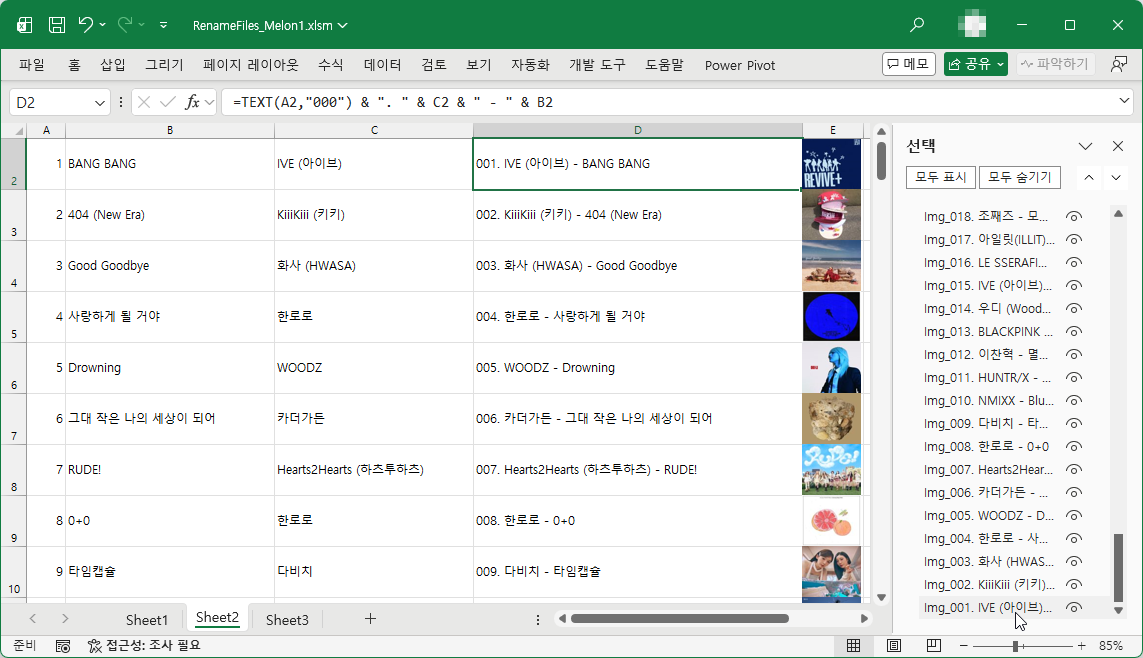This screenshot has height=658, width=1143.
Task: Click the Save icon in title bar
Action: pyautogui.click(x=57, y=25)
